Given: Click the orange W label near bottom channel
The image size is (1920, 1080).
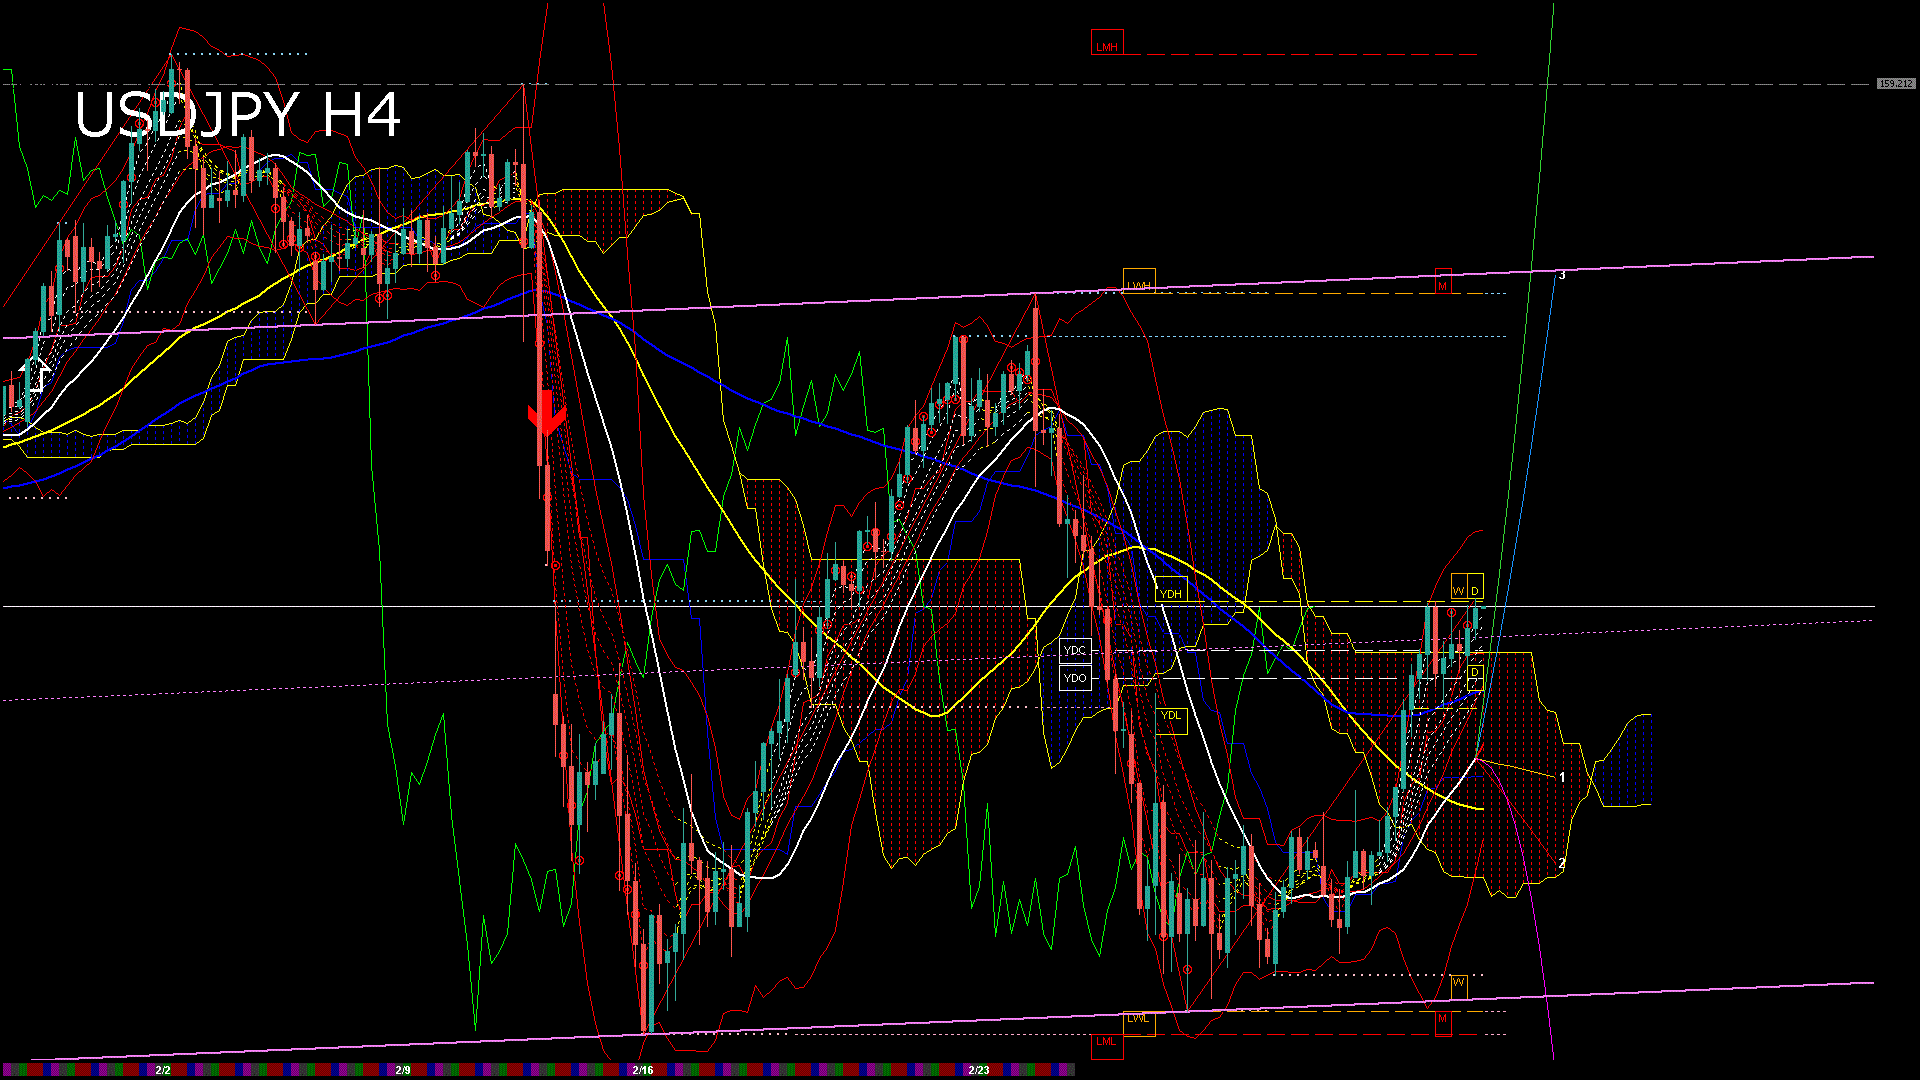Looking at the screenshot, I should pyautogui.click(x=1458, y=983).
